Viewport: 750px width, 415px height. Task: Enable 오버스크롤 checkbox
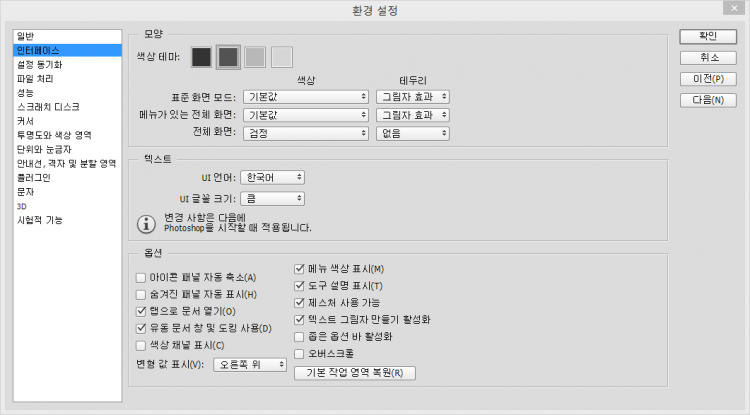click(301, 354)
